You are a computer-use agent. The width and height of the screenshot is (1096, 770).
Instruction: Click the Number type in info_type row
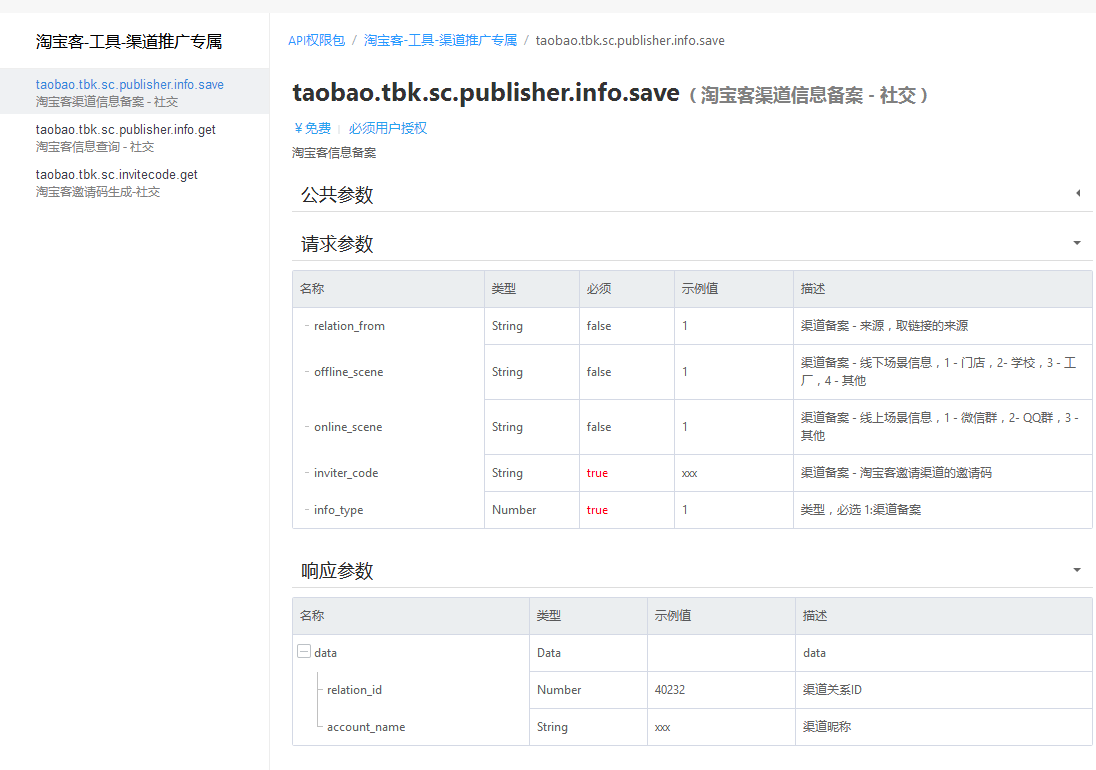(x=514, y=510)
